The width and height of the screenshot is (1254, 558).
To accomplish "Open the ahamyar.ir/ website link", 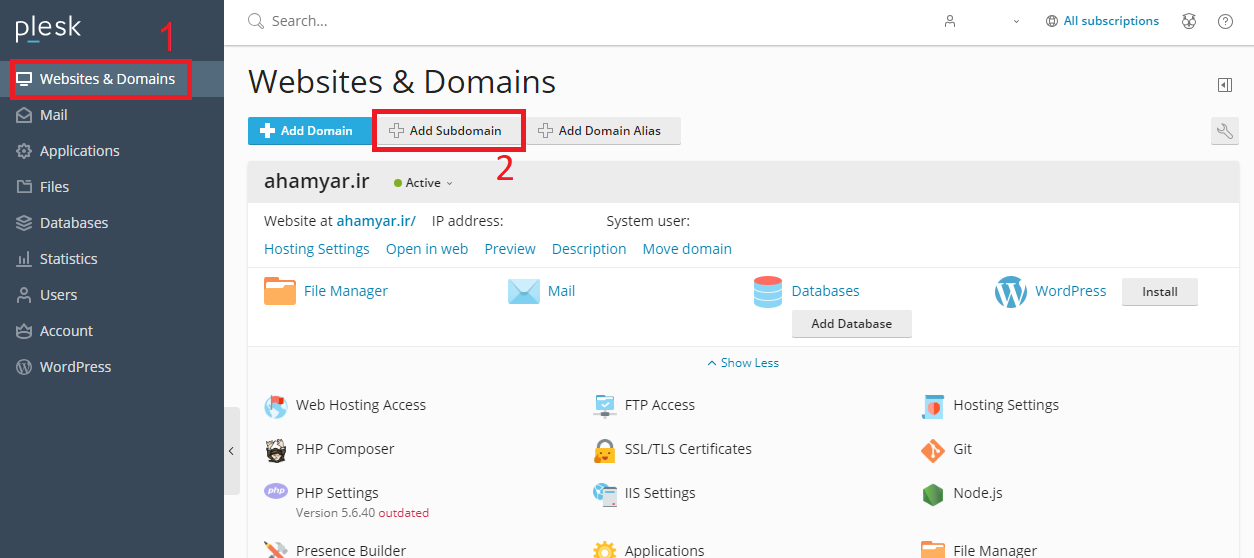I will pos(376,221).
